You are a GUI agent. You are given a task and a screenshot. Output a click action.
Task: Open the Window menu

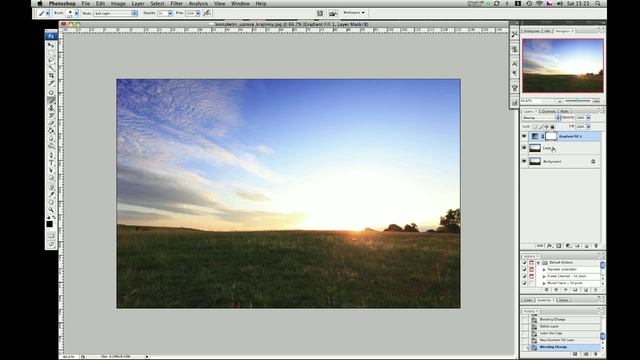pyautogui.click(x=240, y=4)
